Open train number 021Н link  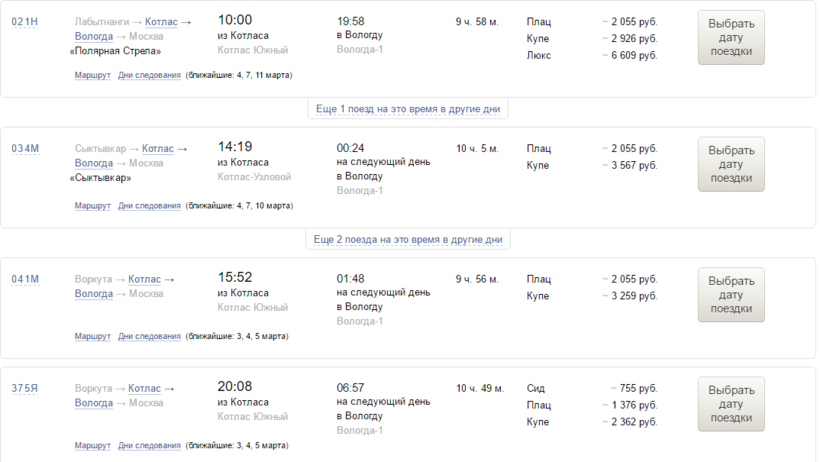pyautogui.click(x=25, y=22)
